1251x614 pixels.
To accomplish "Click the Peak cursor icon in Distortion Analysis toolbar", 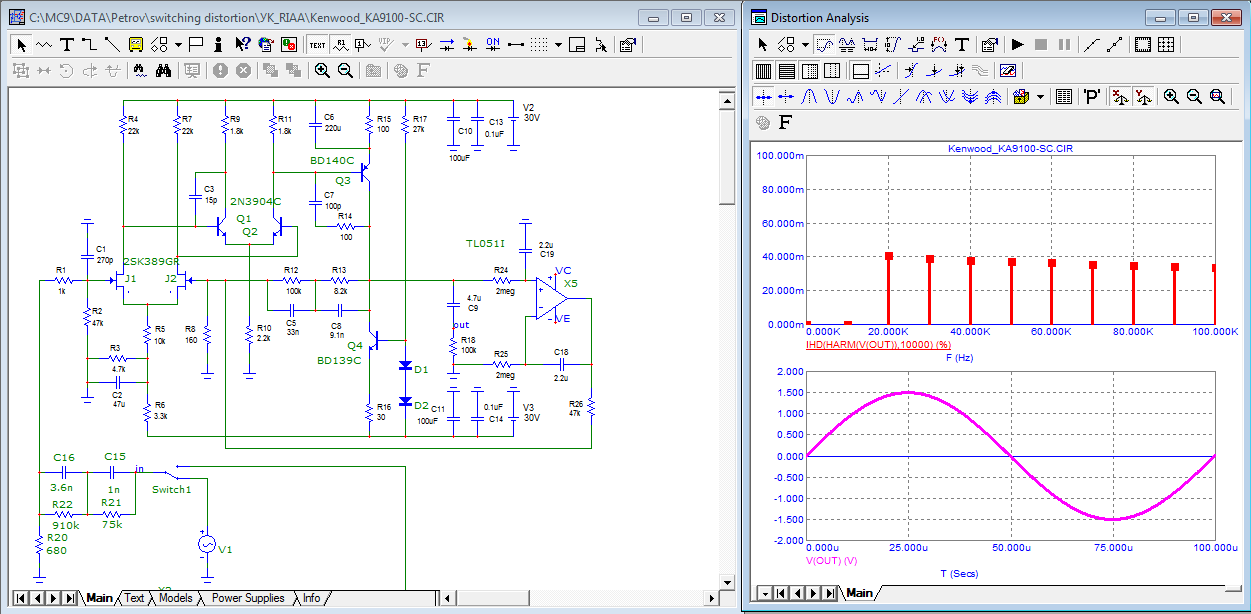I will pos(808,97).
